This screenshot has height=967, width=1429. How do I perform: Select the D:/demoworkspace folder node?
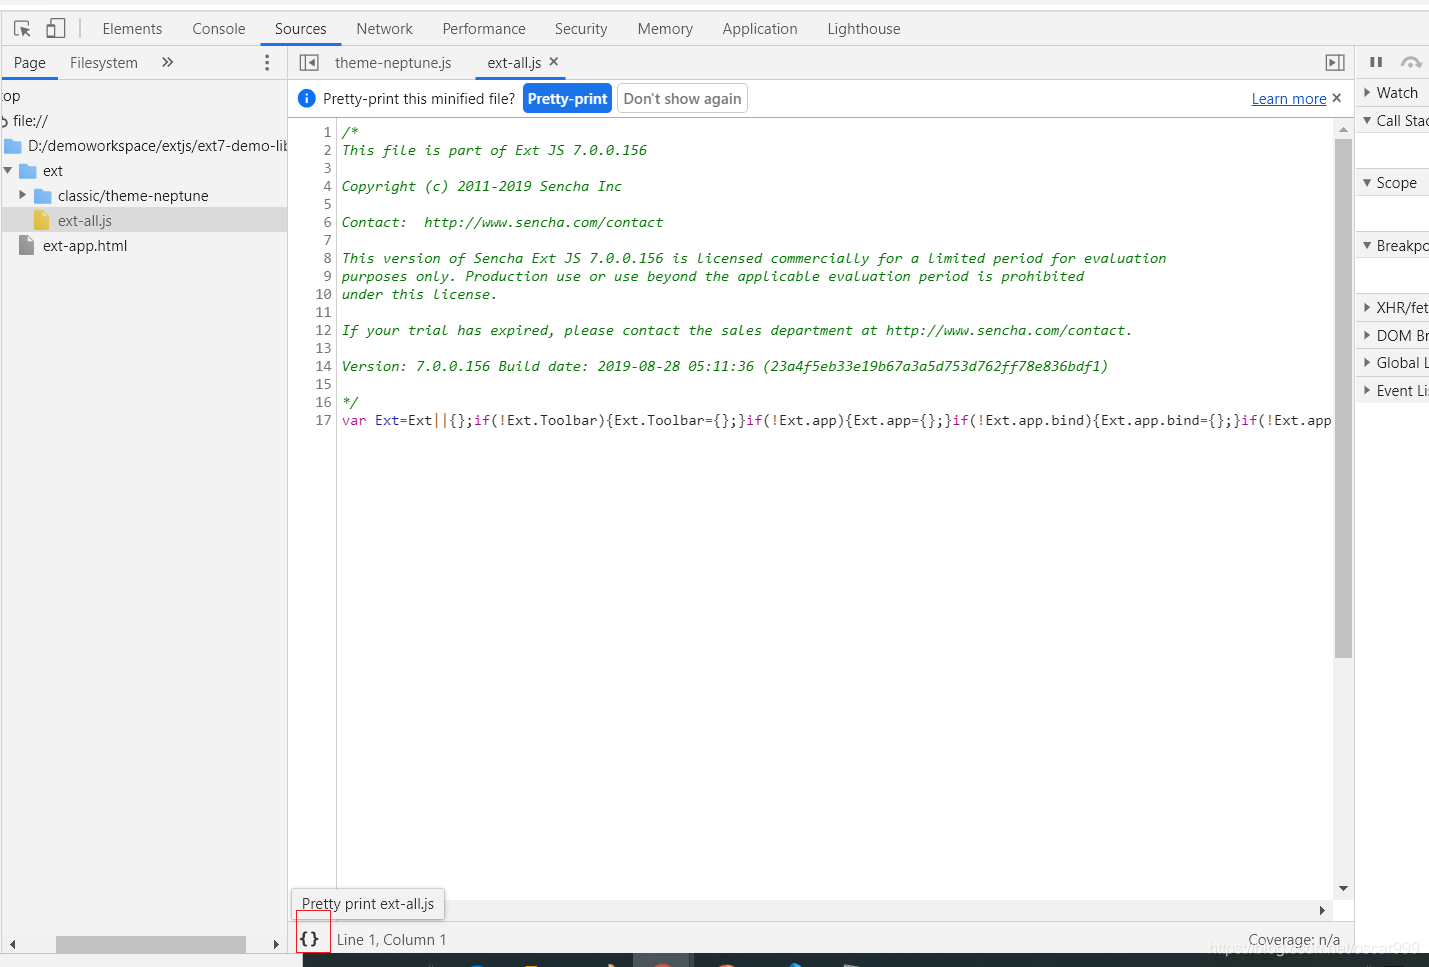(x=145, y=146)
